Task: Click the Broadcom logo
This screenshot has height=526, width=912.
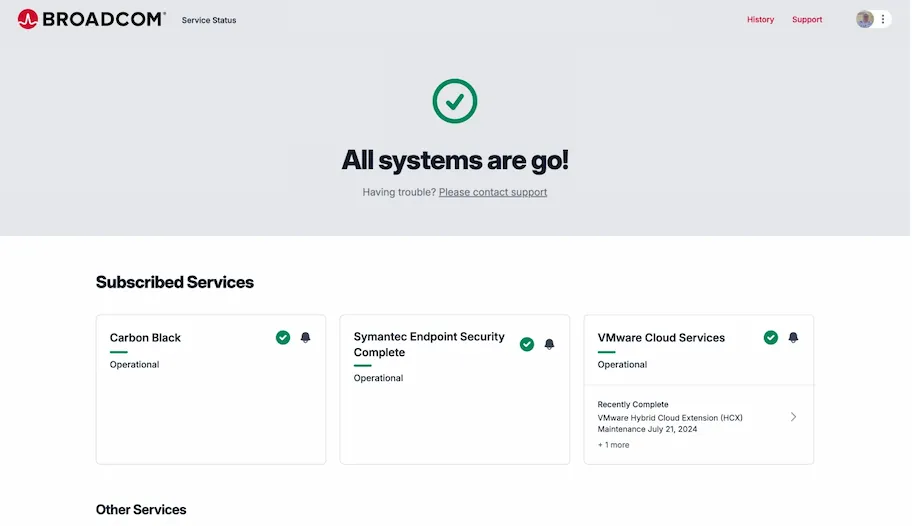Action: click(x=91, y=19)
